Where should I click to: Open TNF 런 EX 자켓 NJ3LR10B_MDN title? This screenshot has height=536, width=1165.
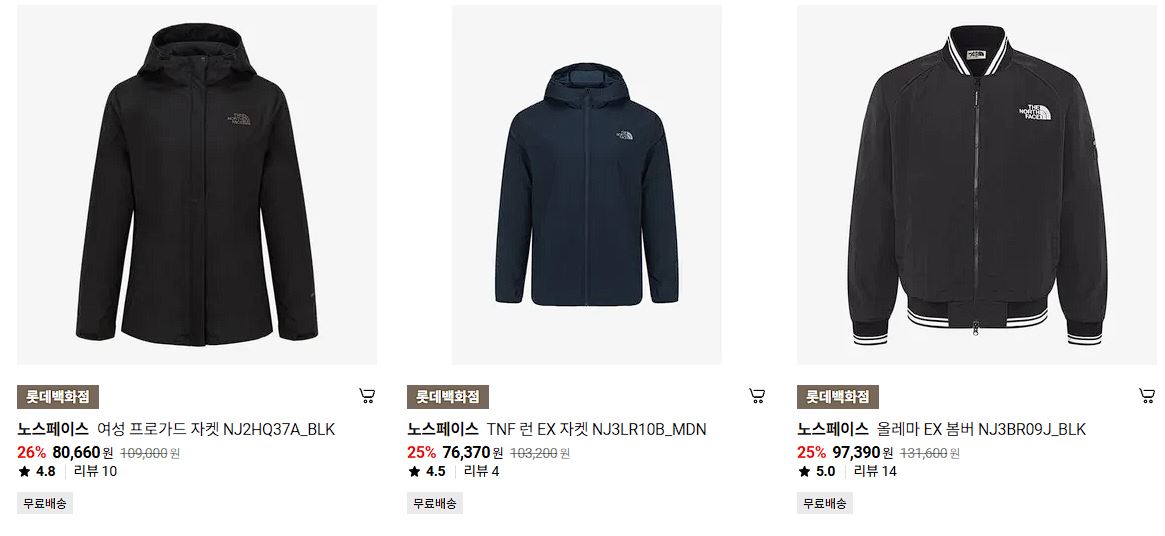[597, 430]
